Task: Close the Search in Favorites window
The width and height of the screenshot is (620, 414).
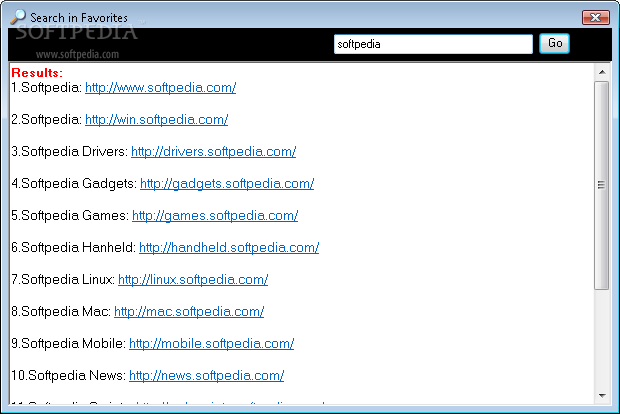Action: pyautogui.click(x=595, y=17)
